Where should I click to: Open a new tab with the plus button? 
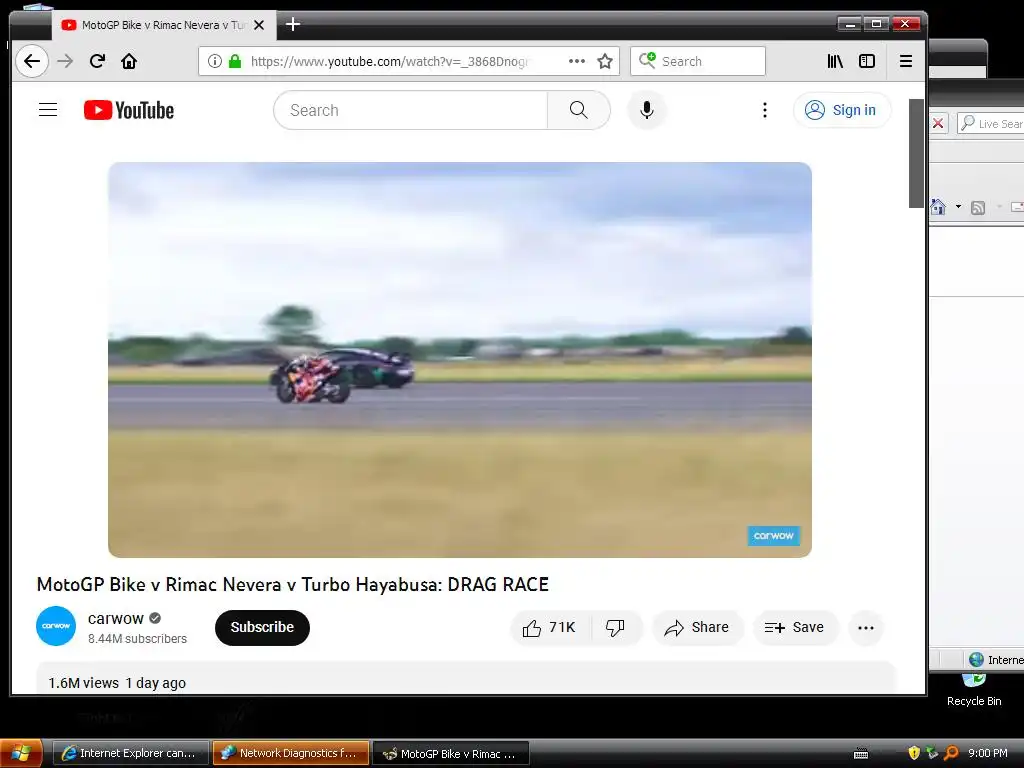tap(293, 25)
